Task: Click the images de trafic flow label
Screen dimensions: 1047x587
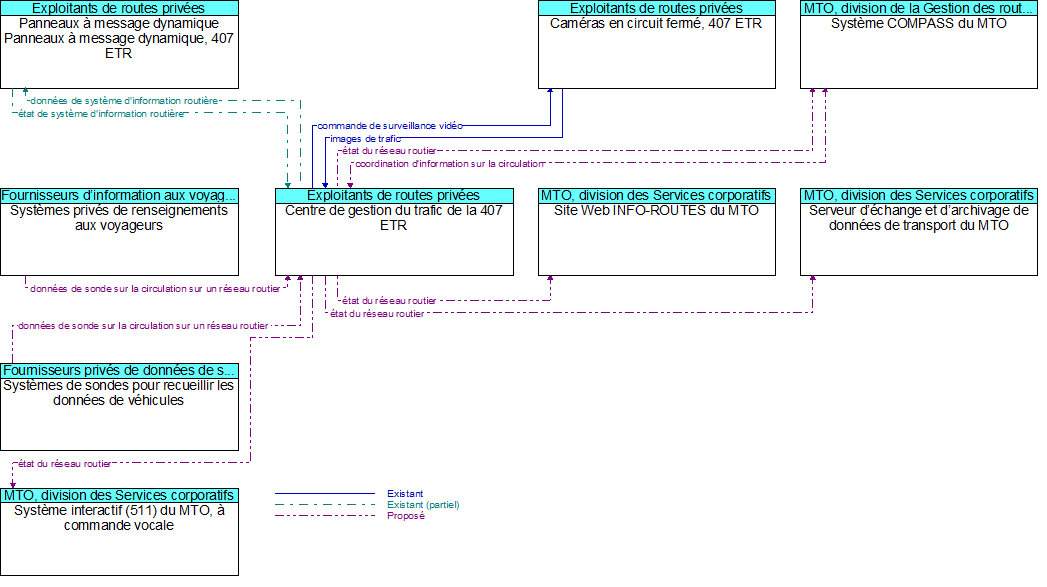Action: pos(365,138)
